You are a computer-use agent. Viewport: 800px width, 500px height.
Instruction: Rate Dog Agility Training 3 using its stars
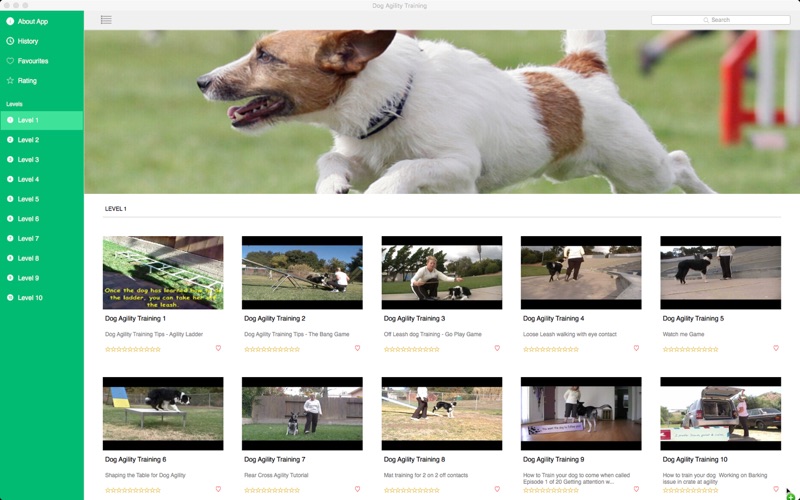(412, 349)
